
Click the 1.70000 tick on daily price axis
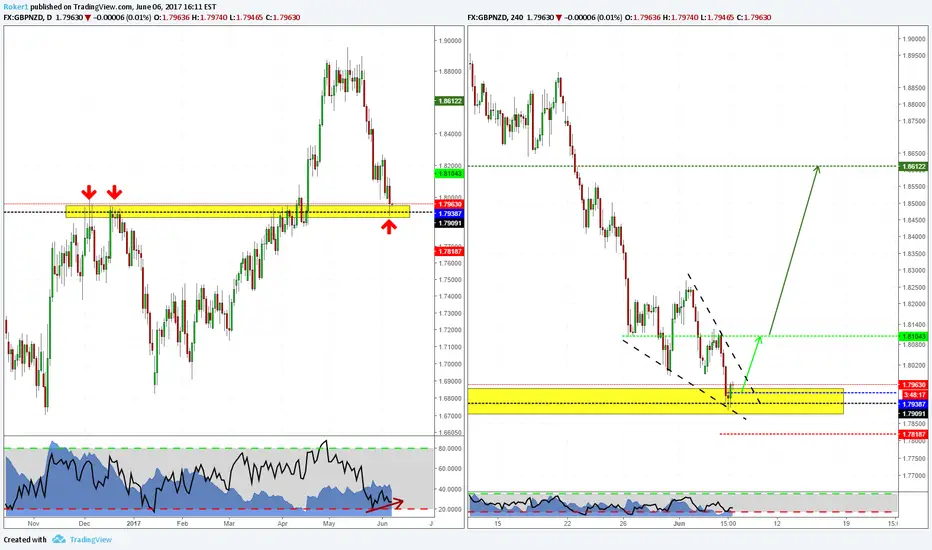451,364
